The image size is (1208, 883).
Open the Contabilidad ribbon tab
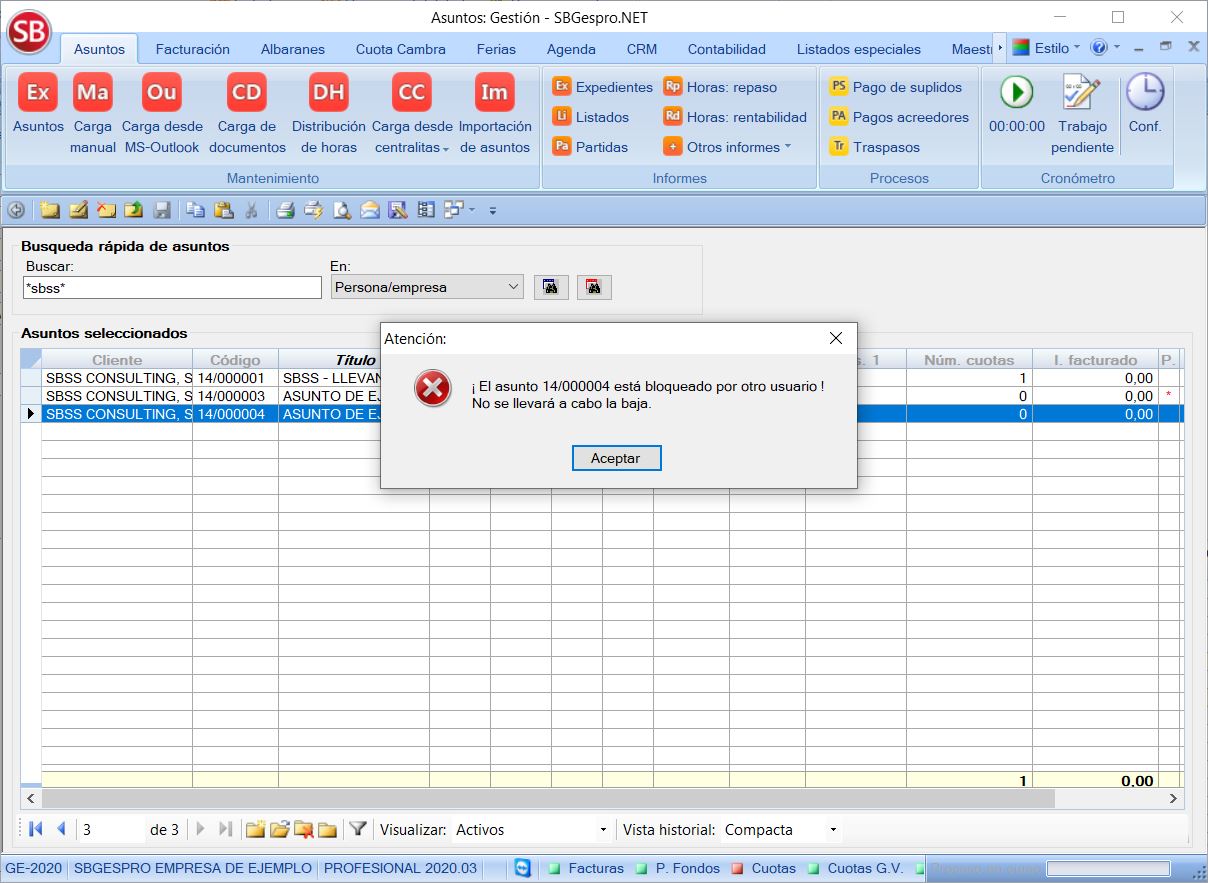coord(726,49)
